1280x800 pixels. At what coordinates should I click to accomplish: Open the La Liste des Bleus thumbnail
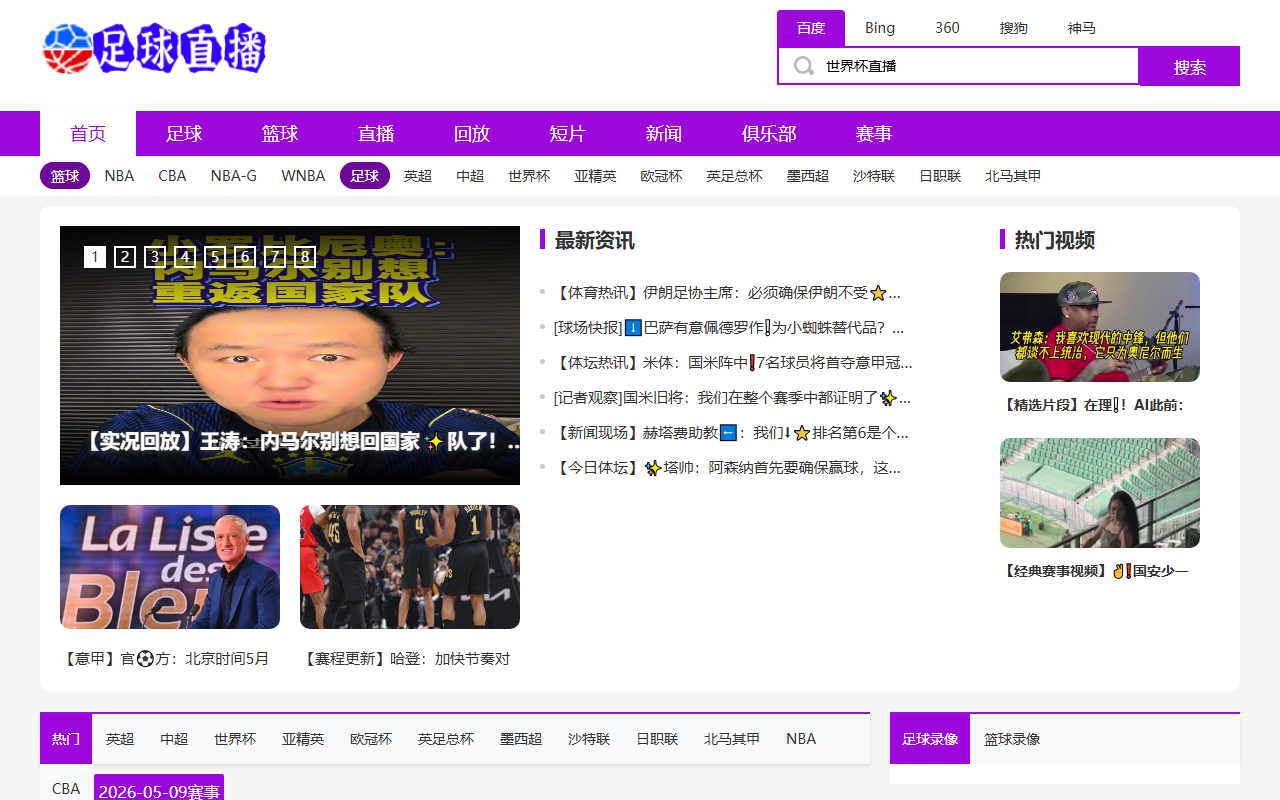point(170,567)
